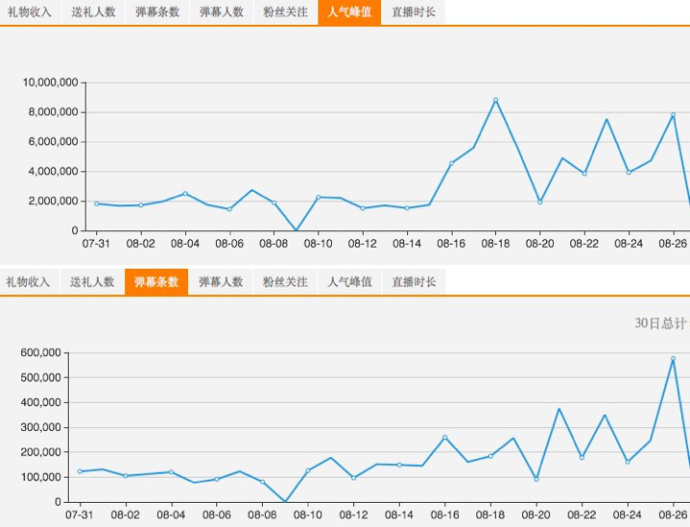Viewport: 690px width, 527px height.
Task: Select the 08-21 peak in 弹幕条数 chart
Action: click(559, 409)
